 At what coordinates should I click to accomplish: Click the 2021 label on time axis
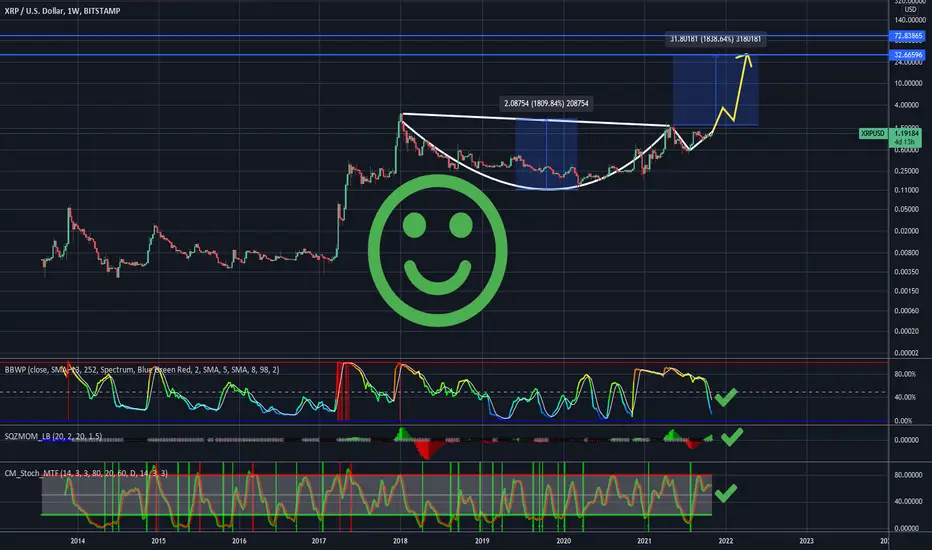[644, 541]
